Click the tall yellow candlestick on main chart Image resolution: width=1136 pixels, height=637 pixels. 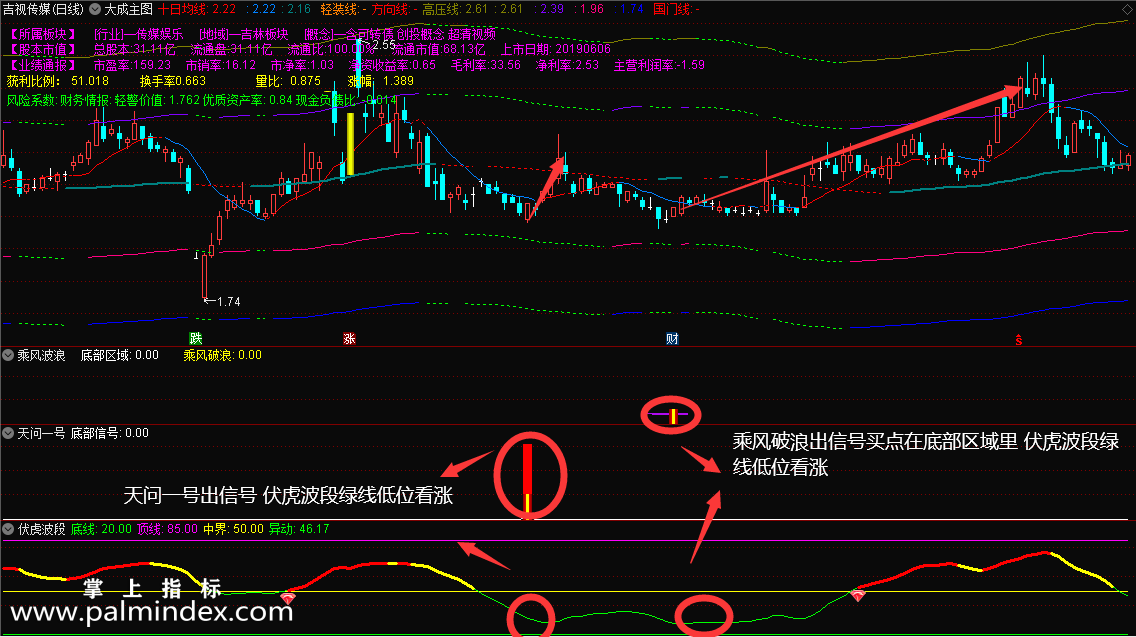point(351,144)
